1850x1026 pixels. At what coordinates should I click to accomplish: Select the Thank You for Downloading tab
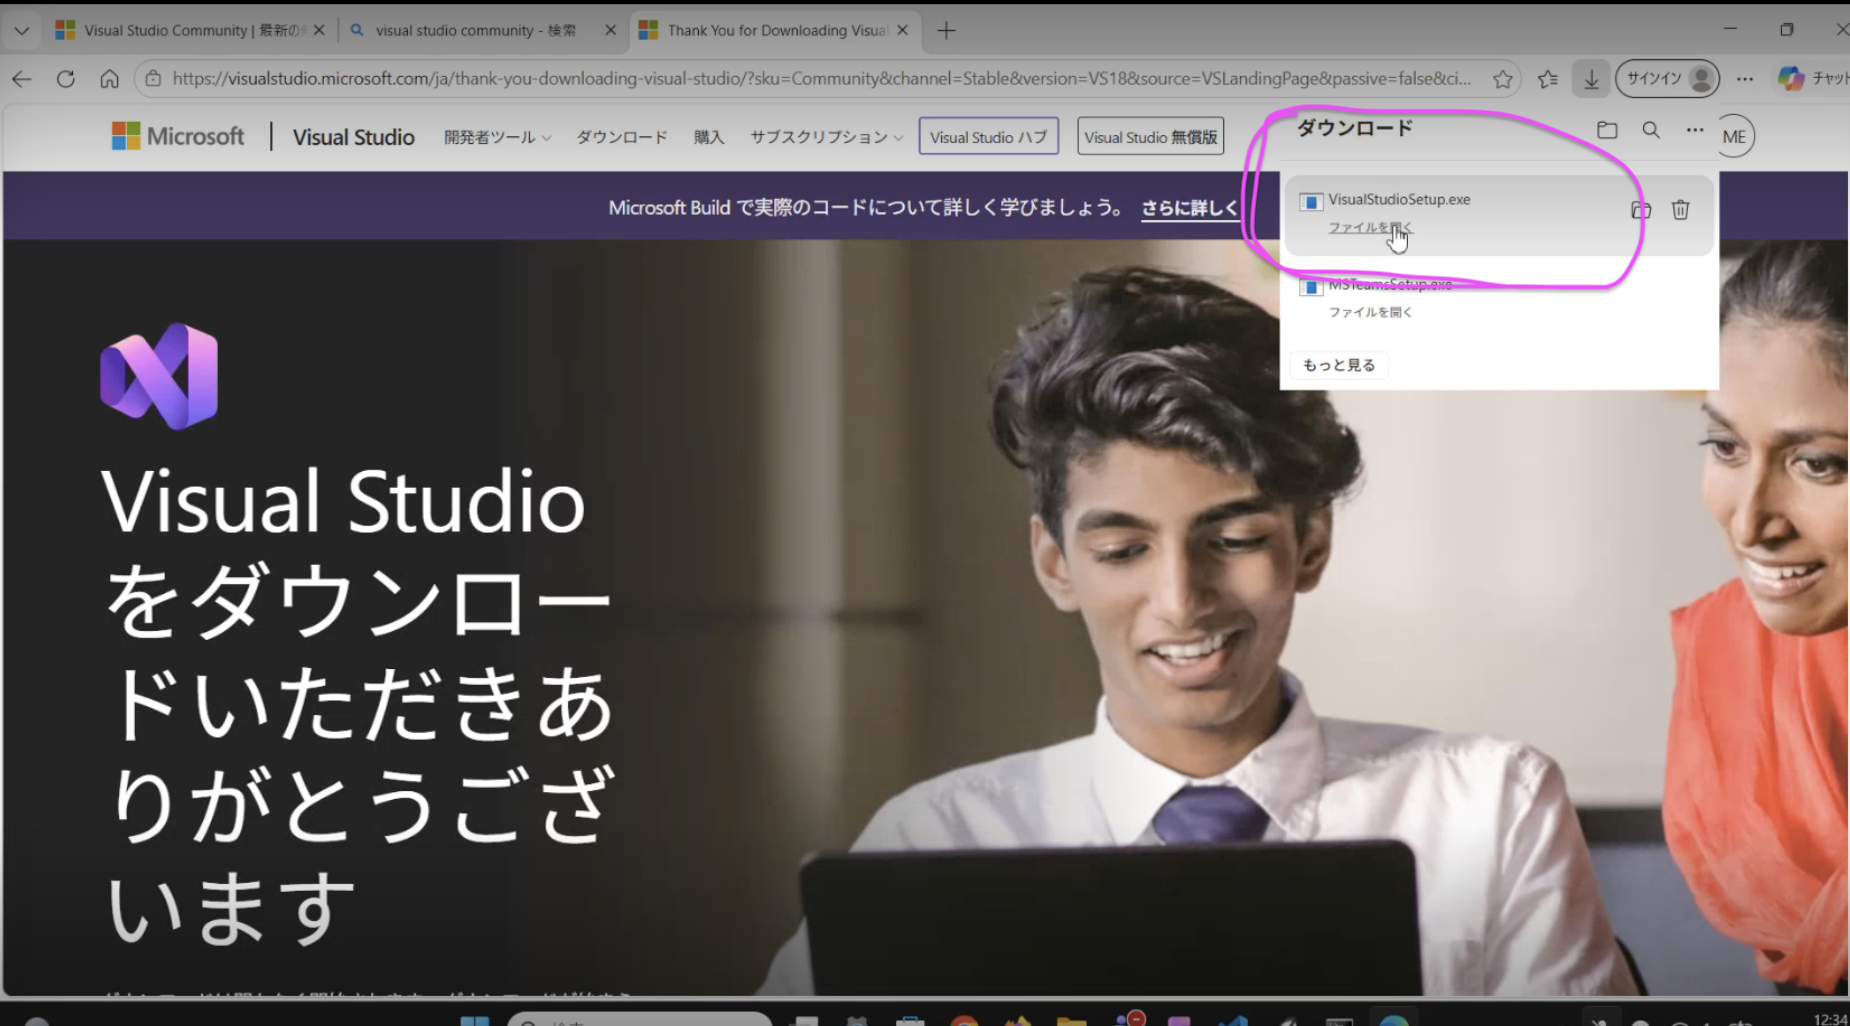pos(775,30)
